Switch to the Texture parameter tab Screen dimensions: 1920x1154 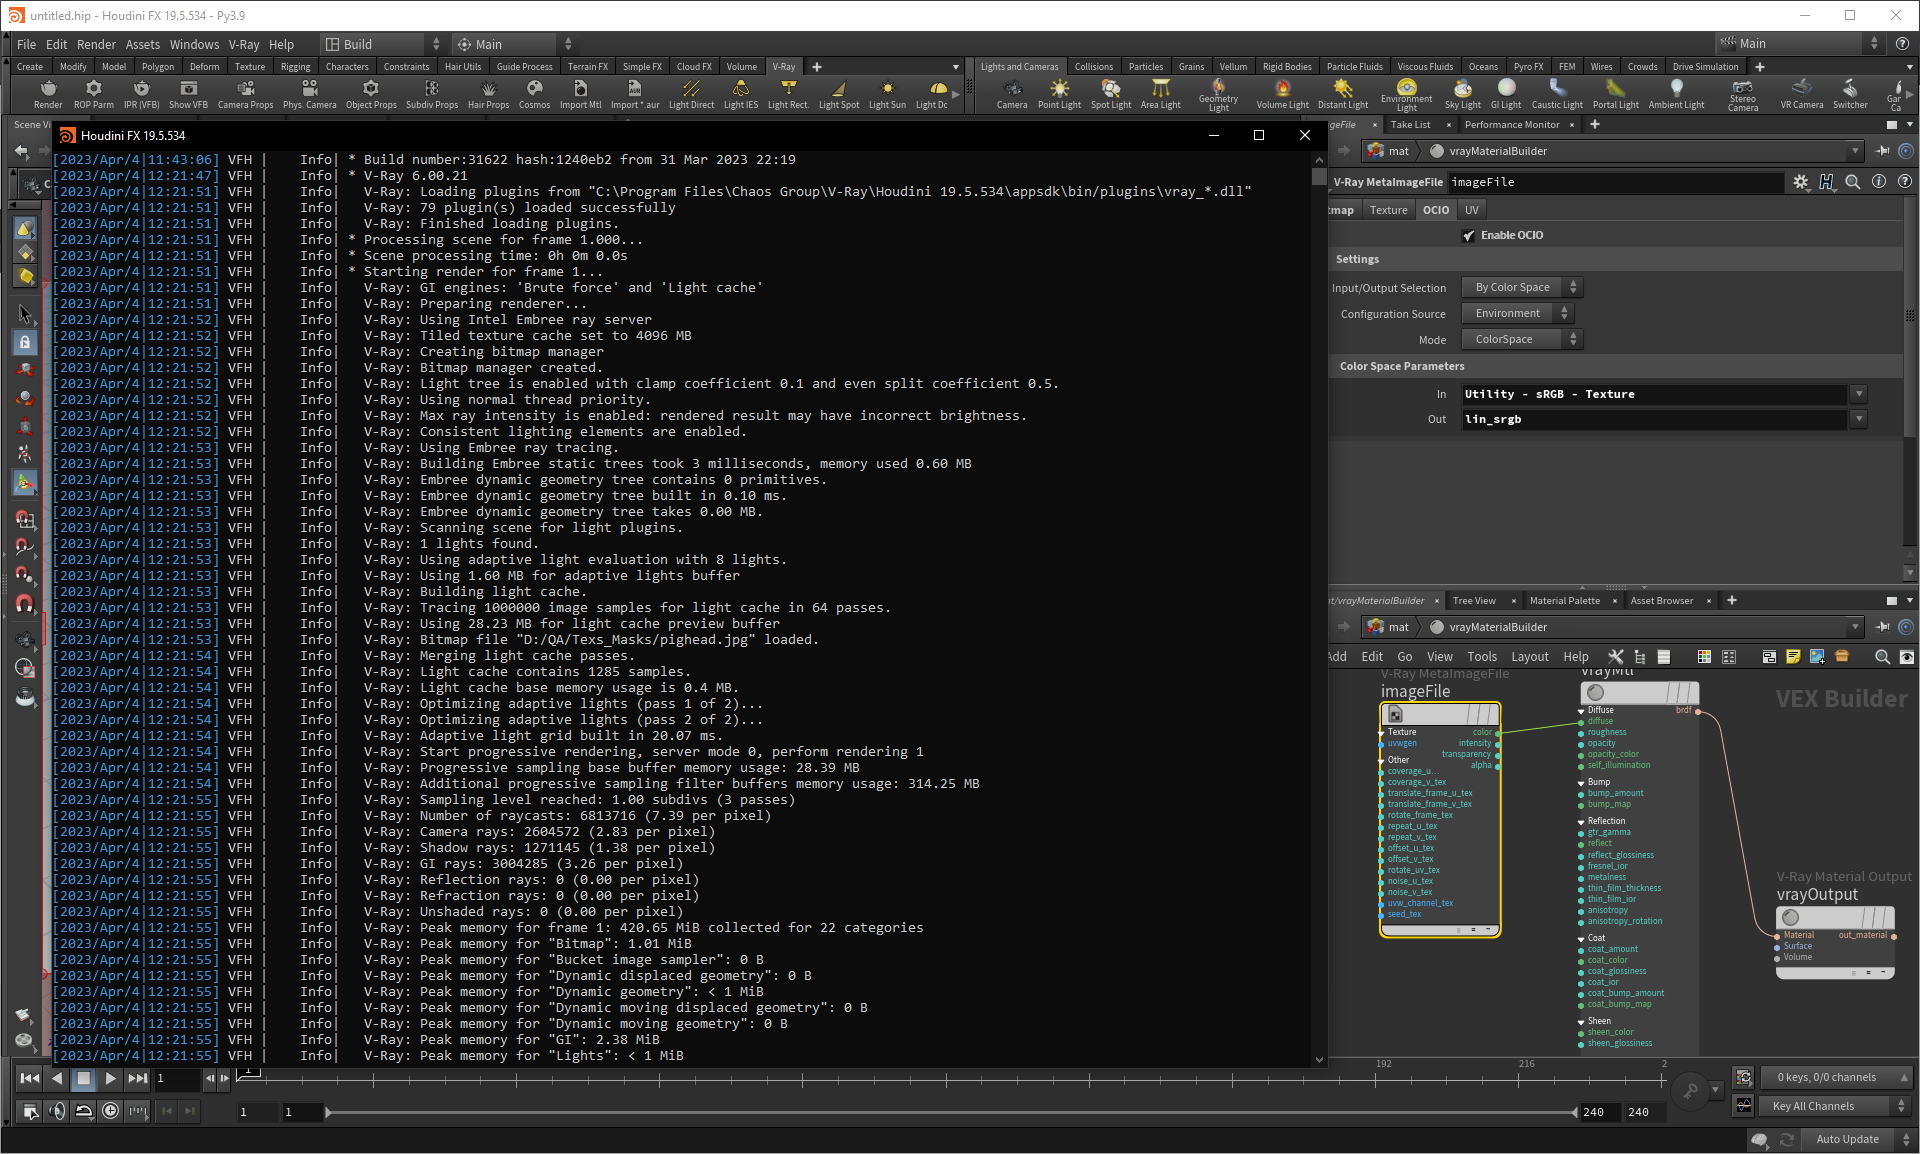(1388, 210)
